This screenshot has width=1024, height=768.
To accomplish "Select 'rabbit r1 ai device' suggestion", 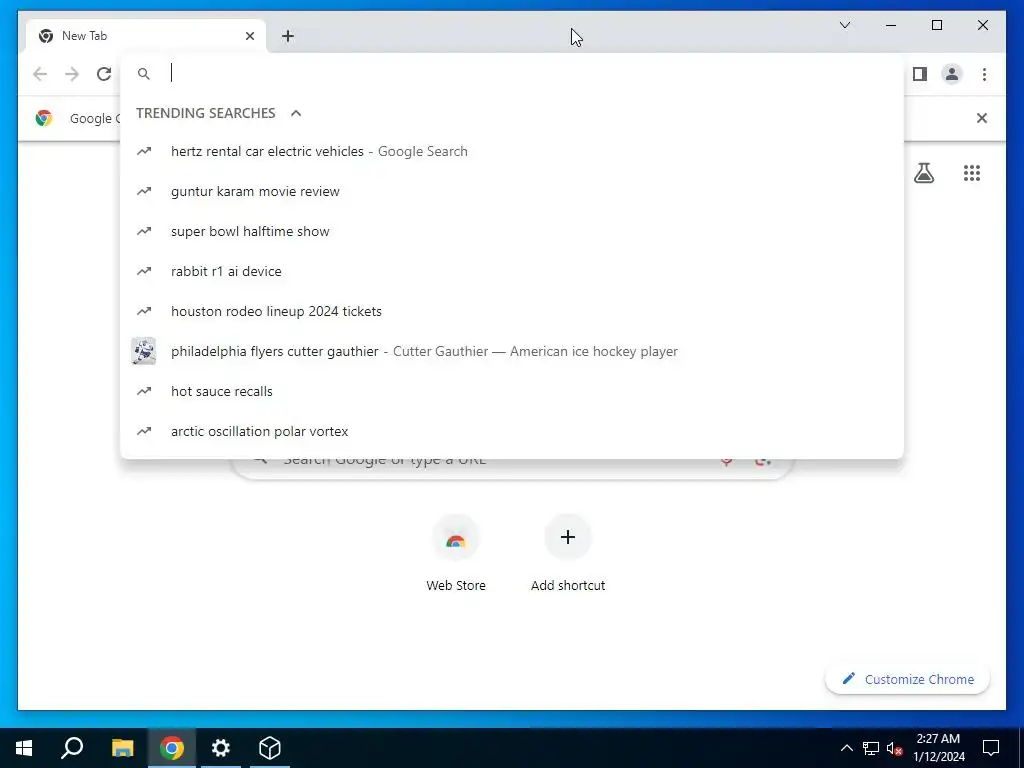I will 512,271.
